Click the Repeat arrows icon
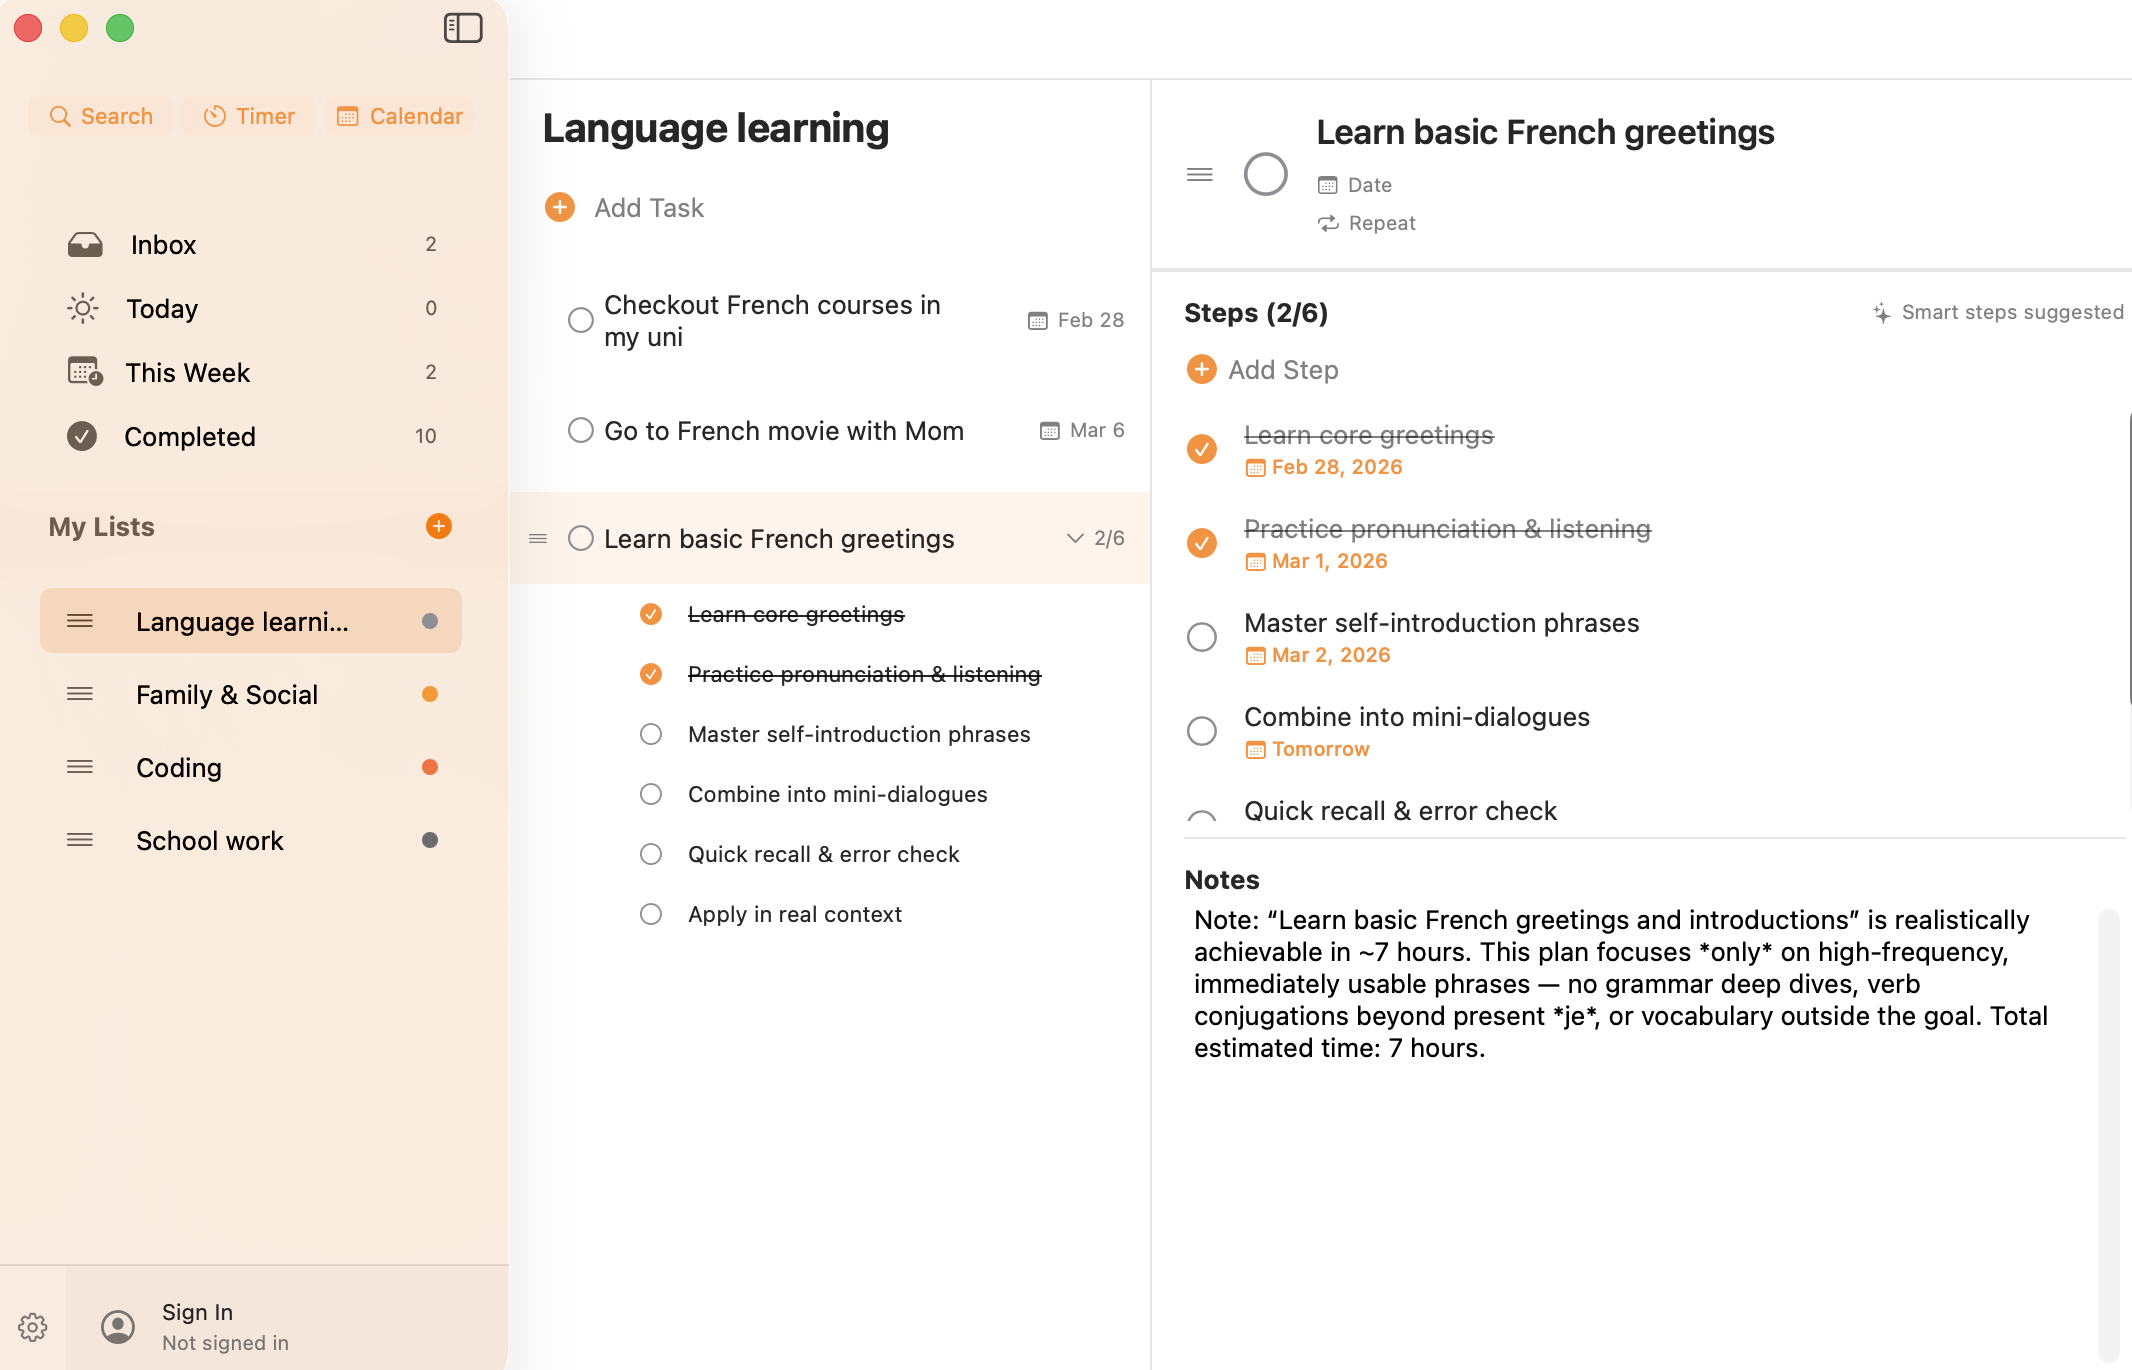This screenshot has height=1370, width=2132. click(x=1328, y=223)
